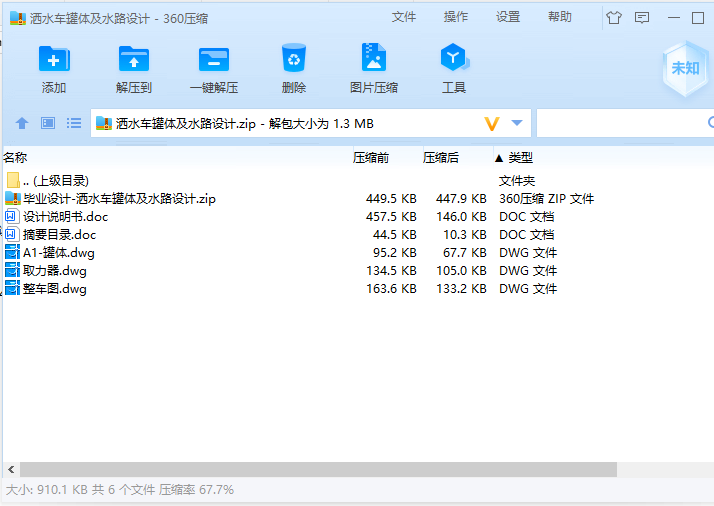Click the 44.5 KB size value

395,235
